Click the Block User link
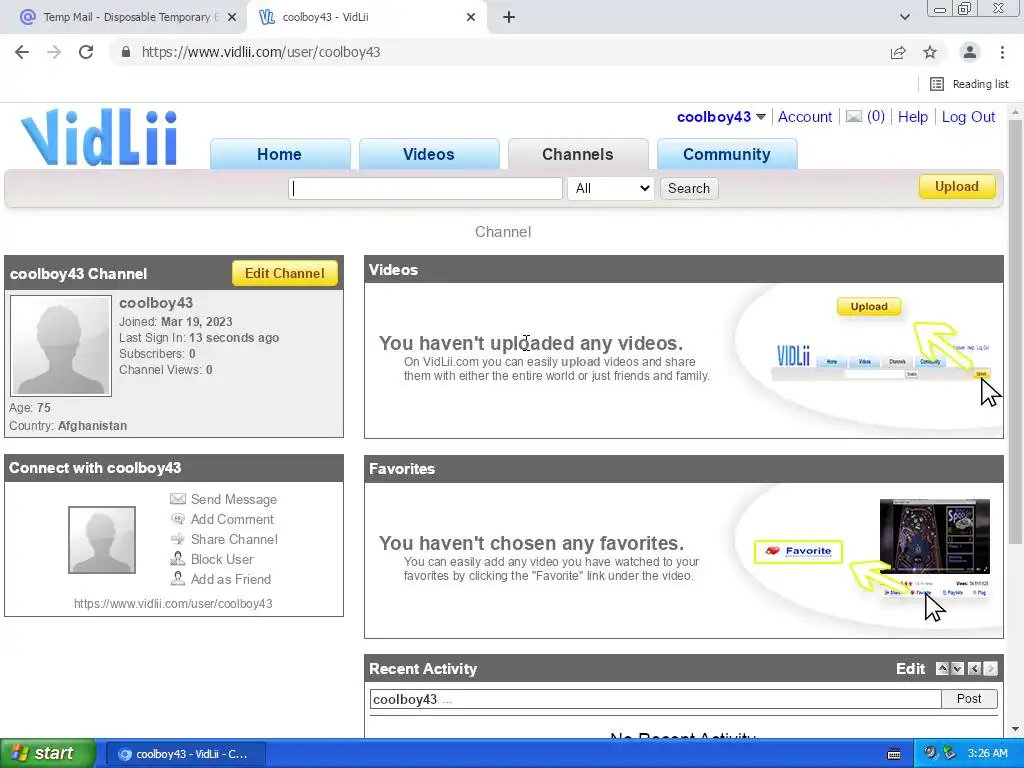Viewport: 1024px width, 768px height. [222, 559]
